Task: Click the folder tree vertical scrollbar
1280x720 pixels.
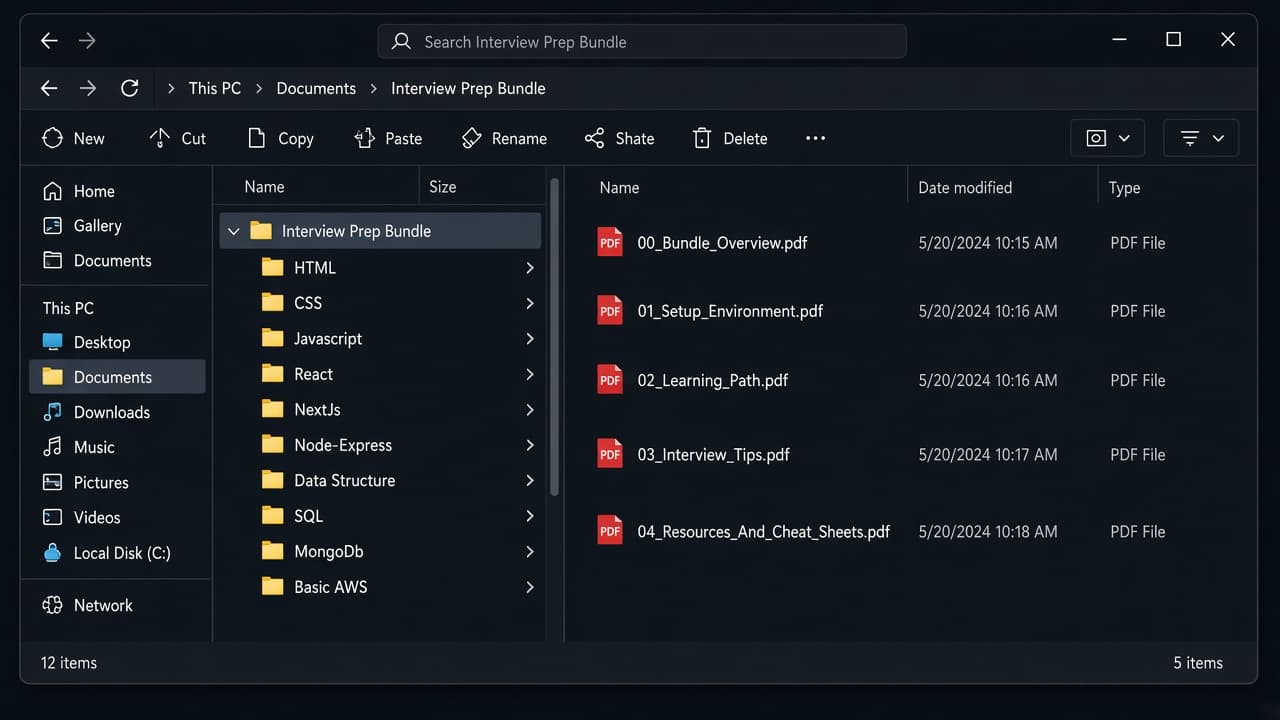Action: [x=554, y=337]
